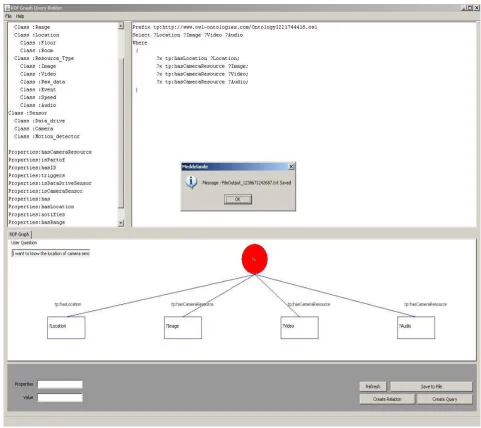Select 'Properties:hasLocation' in the list
This screenshot has width=481, height=428.
click(41, 207)
